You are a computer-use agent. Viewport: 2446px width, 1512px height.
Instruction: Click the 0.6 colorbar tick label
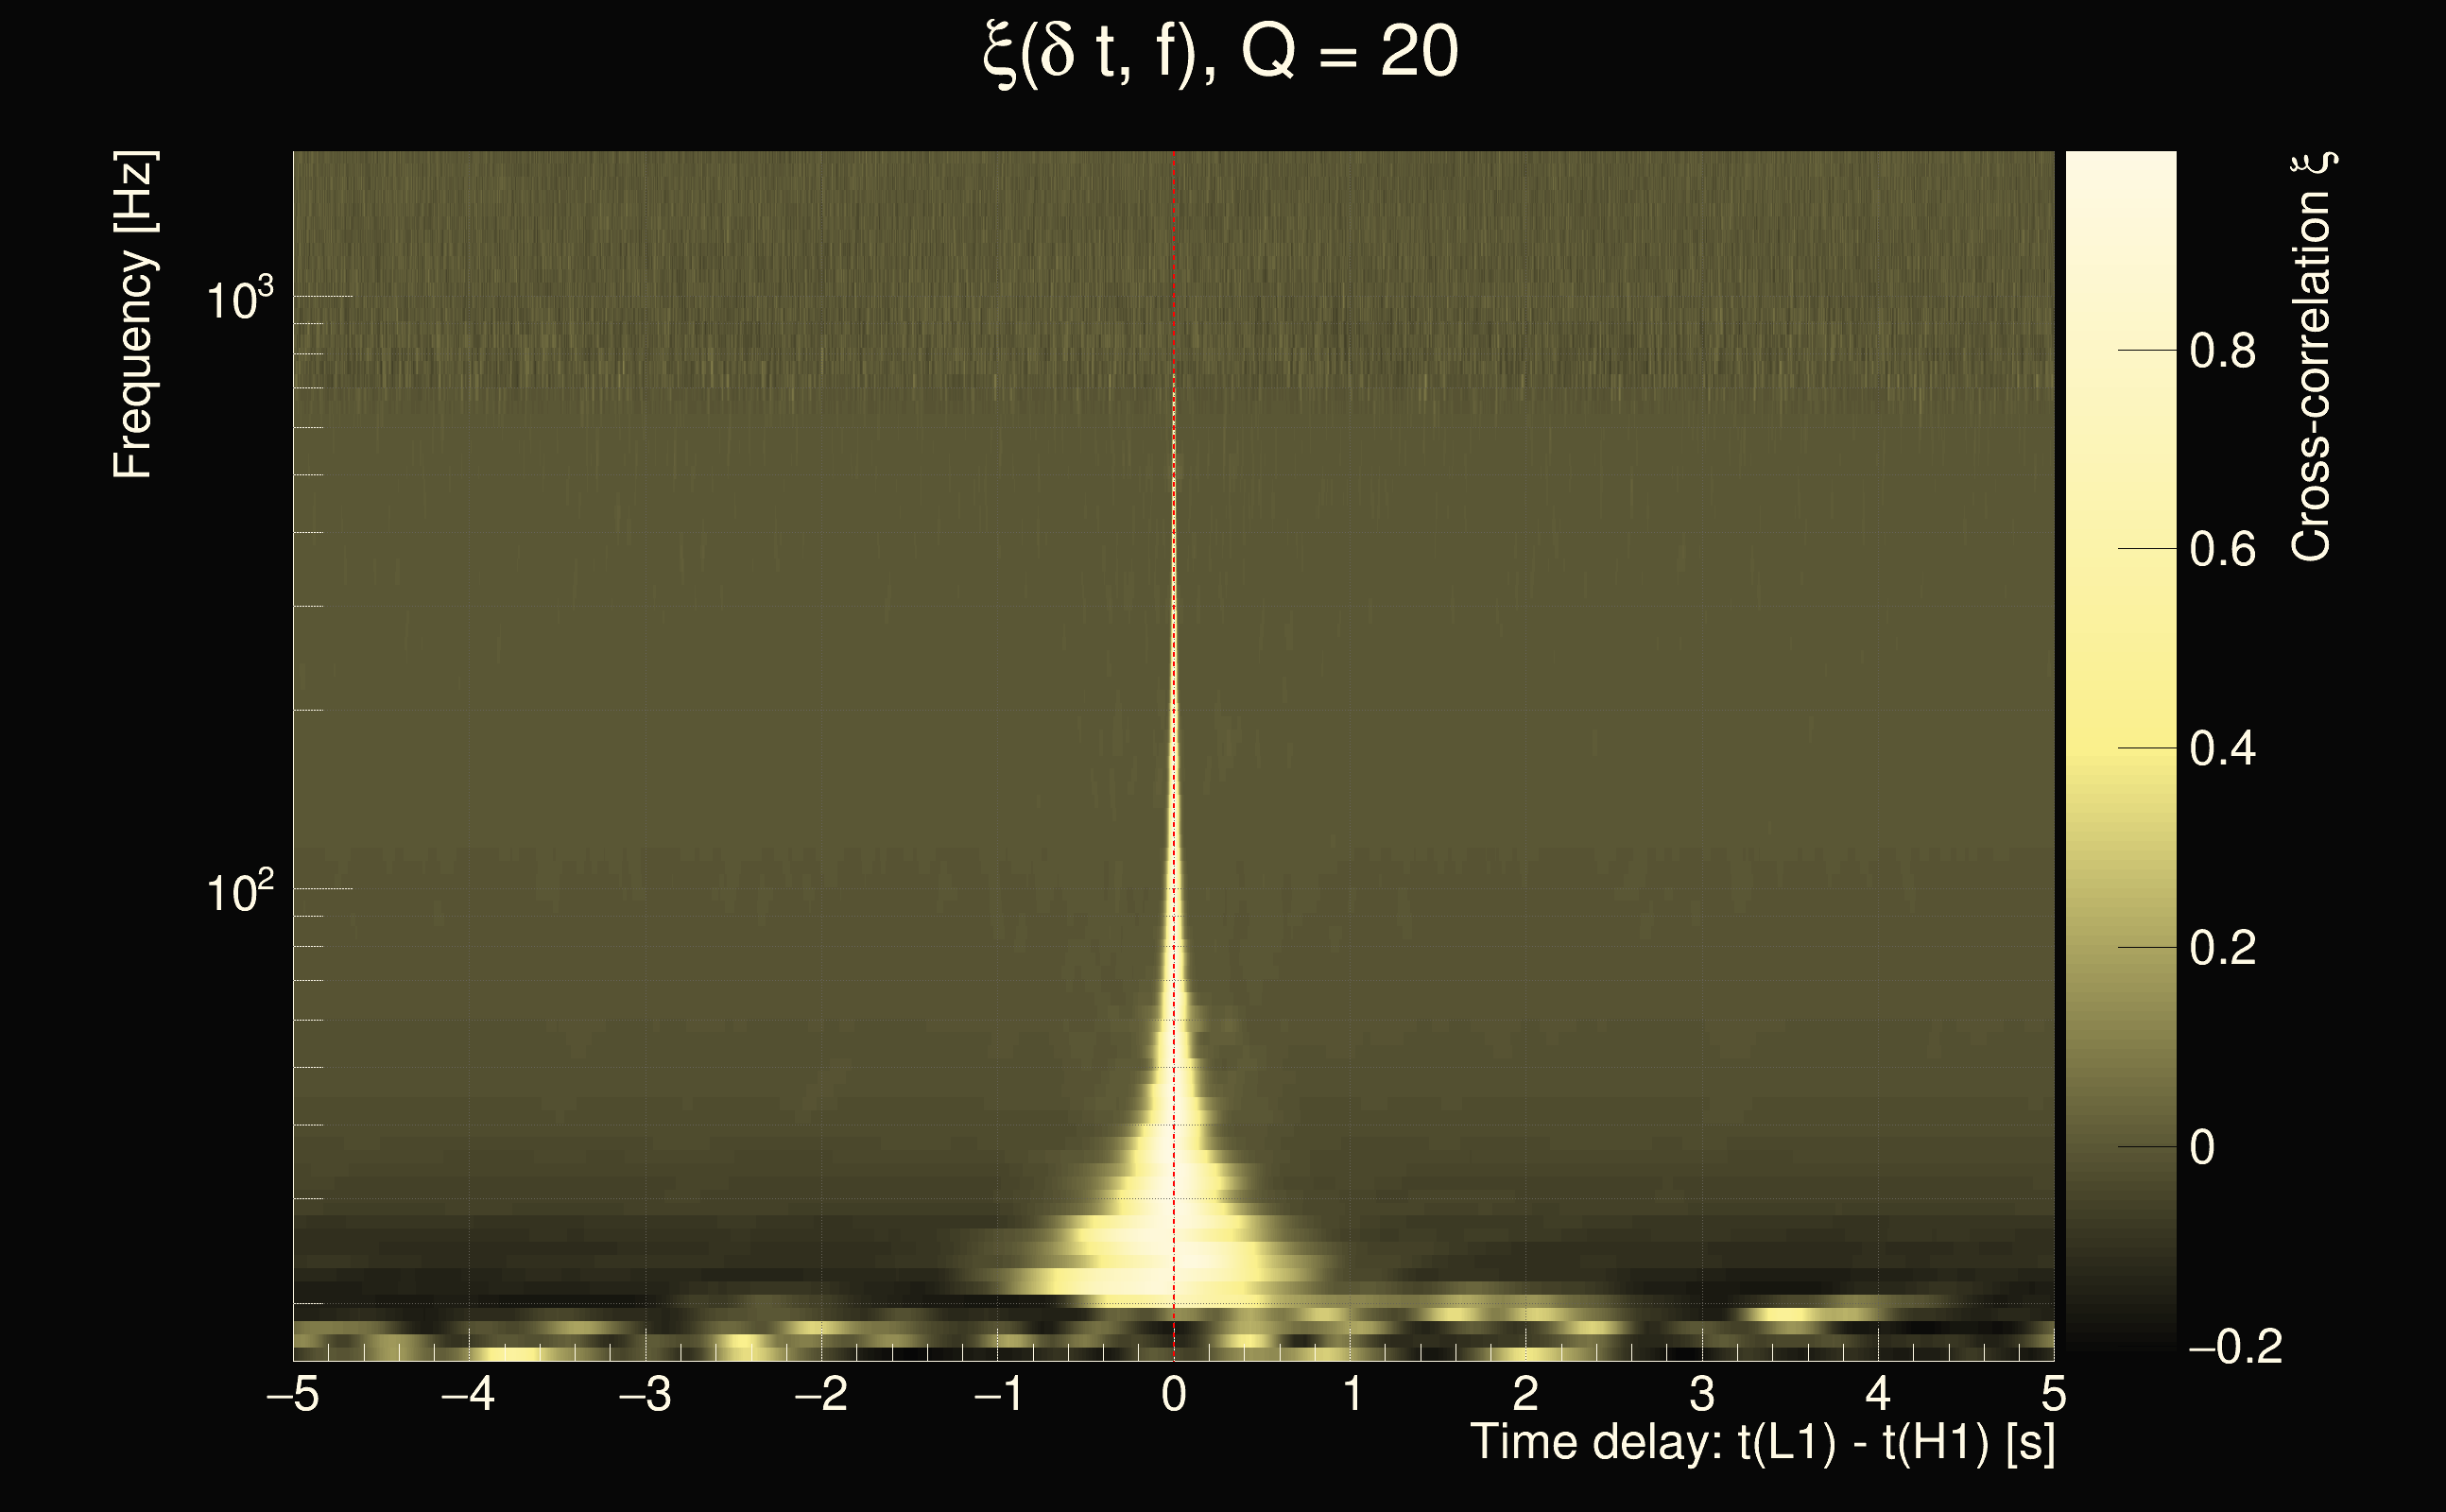point(2222,549)
